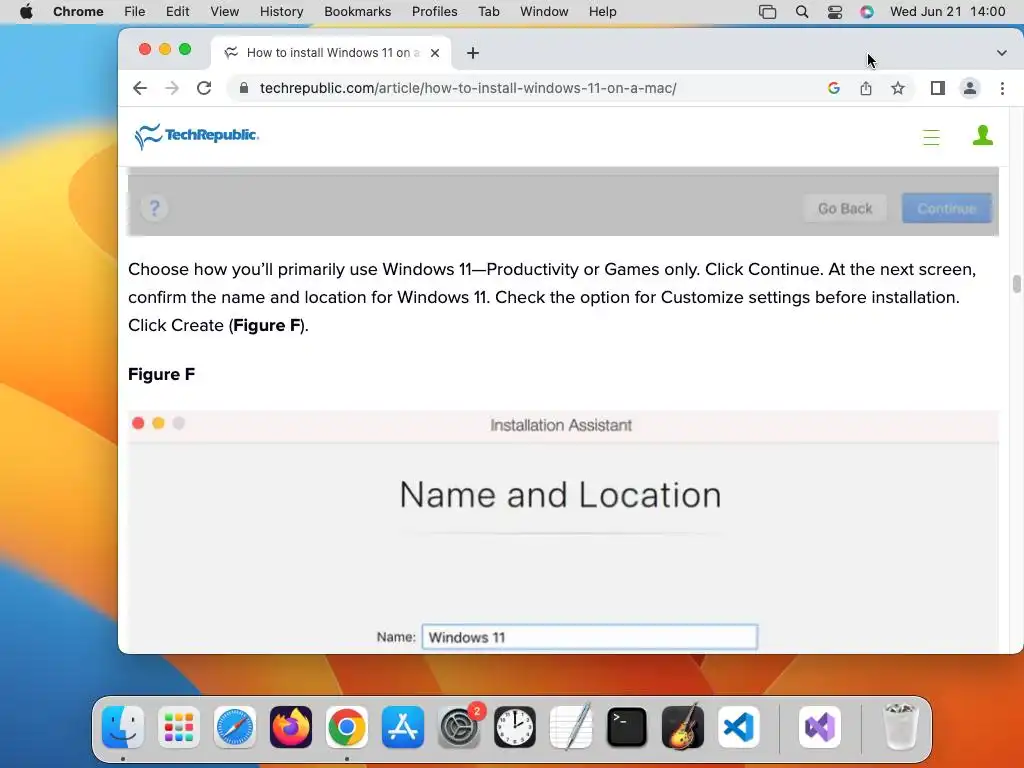Open Visual Studio Code from the Dock
Viewport: 1024px width, 768px height.
(x=739, y=727)
